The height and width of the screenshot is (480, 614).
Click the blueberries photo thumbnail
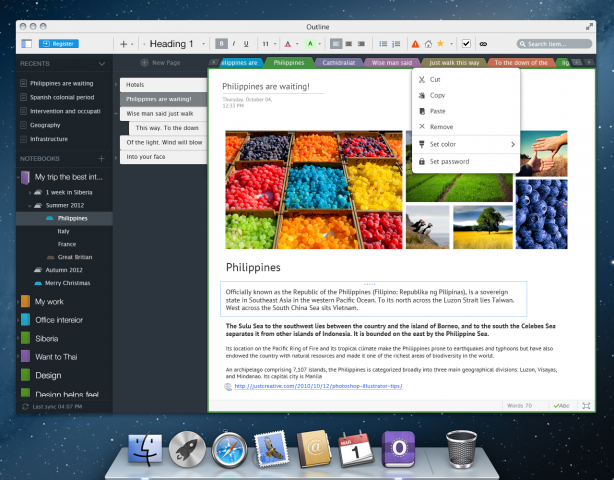point(542,214)
